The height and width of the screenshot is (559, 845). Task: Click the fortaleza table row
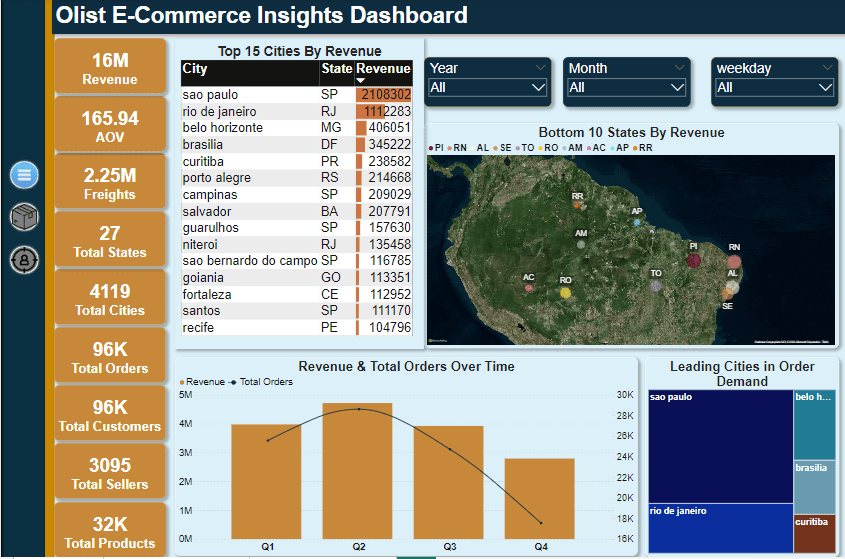pyautogui.click(x=297, y=294)
